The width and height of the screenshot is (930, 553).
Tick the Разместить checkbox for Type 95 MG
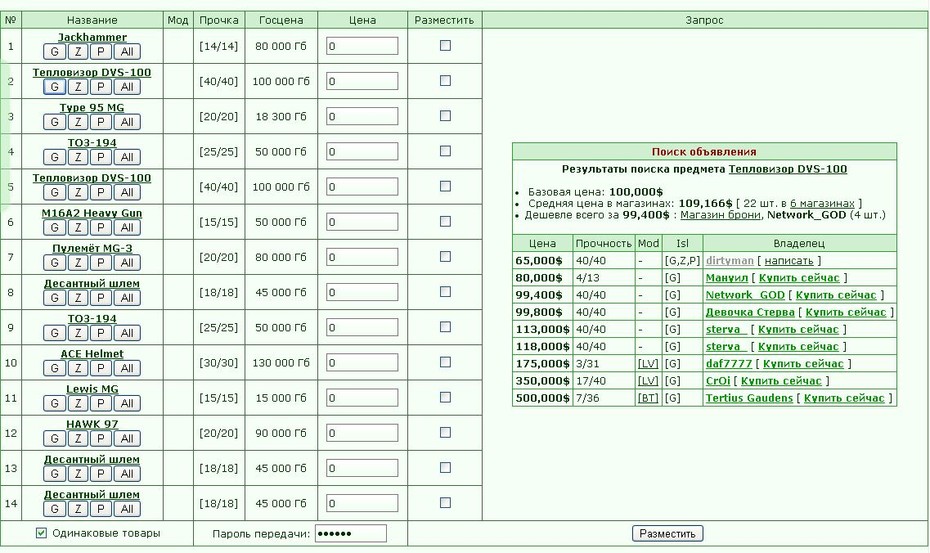445,116
